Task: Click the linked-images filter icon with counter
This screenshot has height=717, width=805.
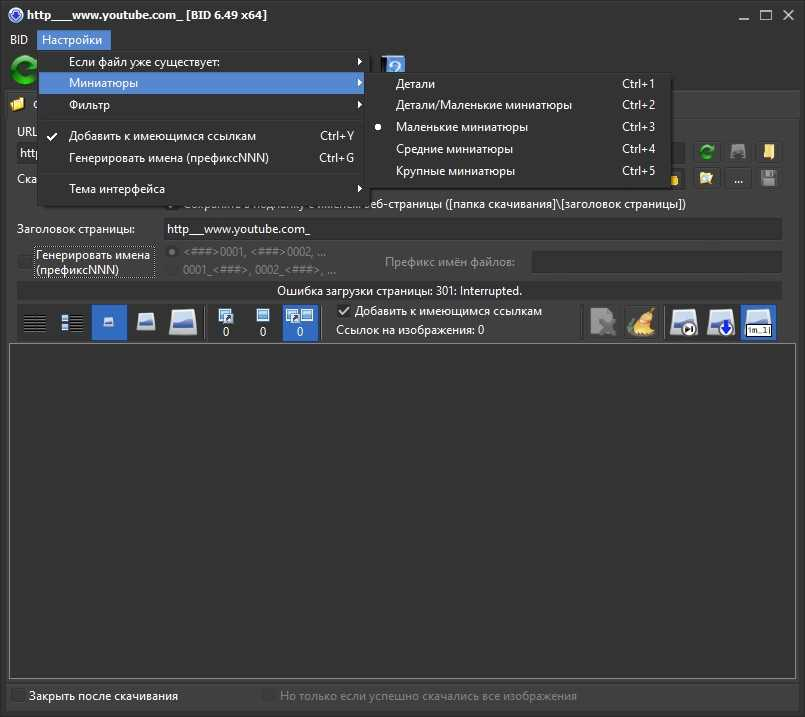Action: tap(226, 323)
